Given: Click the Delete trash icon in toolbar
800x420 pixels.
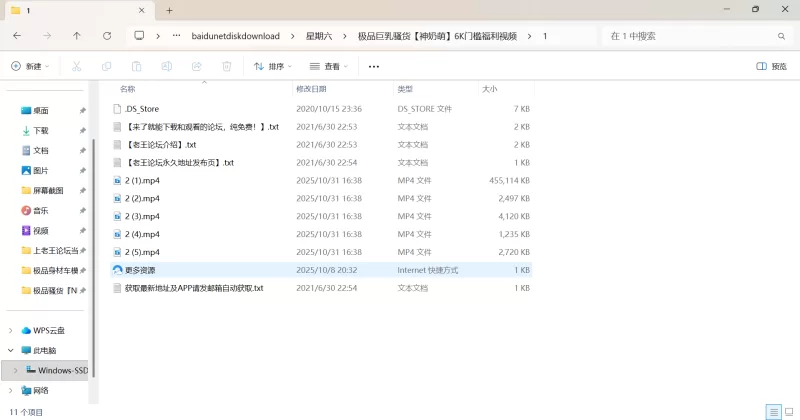Looking at the screenshot, I should click(x=226, y=67).
